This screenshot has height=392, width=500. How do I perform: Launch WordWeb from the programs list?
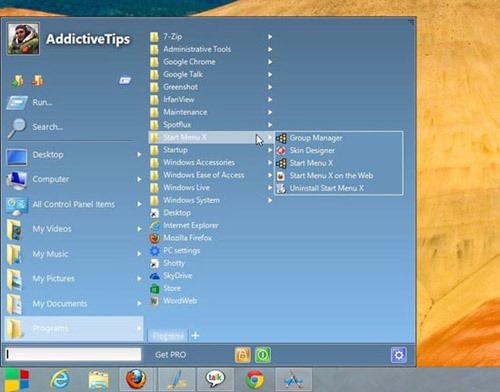173,301
